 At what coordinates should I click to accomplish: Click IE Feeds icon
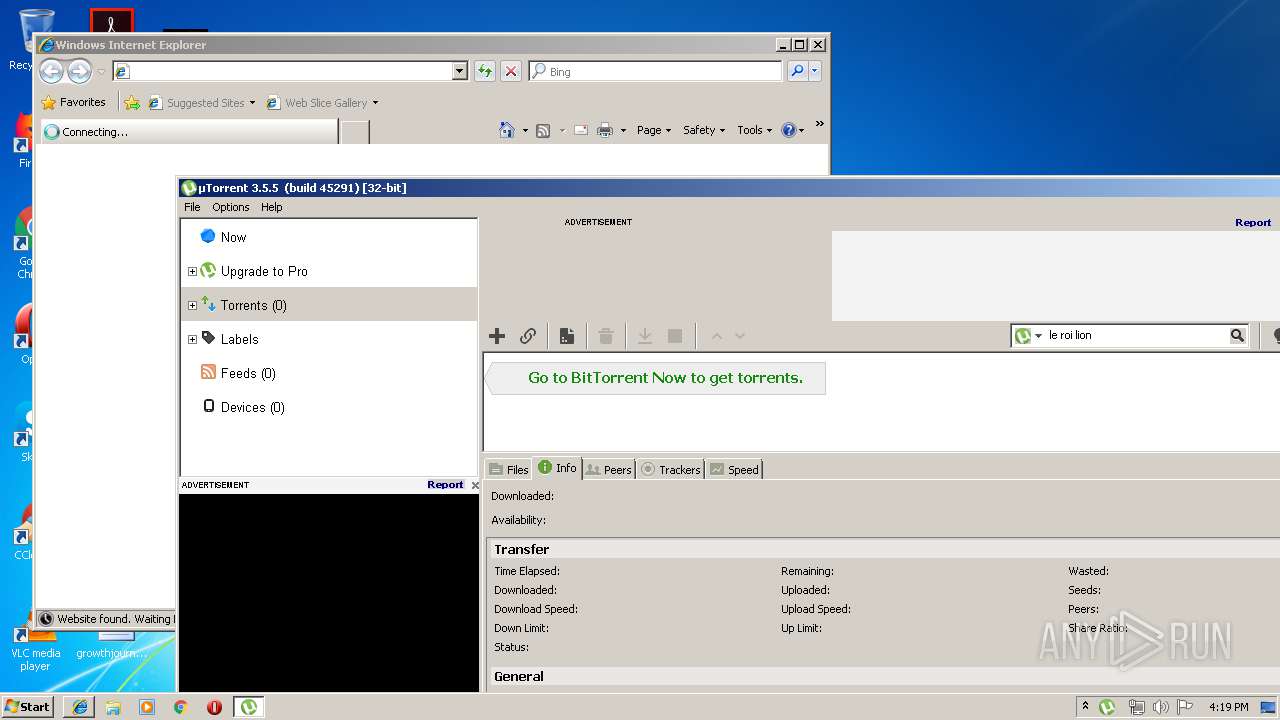pyautogui.click(x=543, y=130)
